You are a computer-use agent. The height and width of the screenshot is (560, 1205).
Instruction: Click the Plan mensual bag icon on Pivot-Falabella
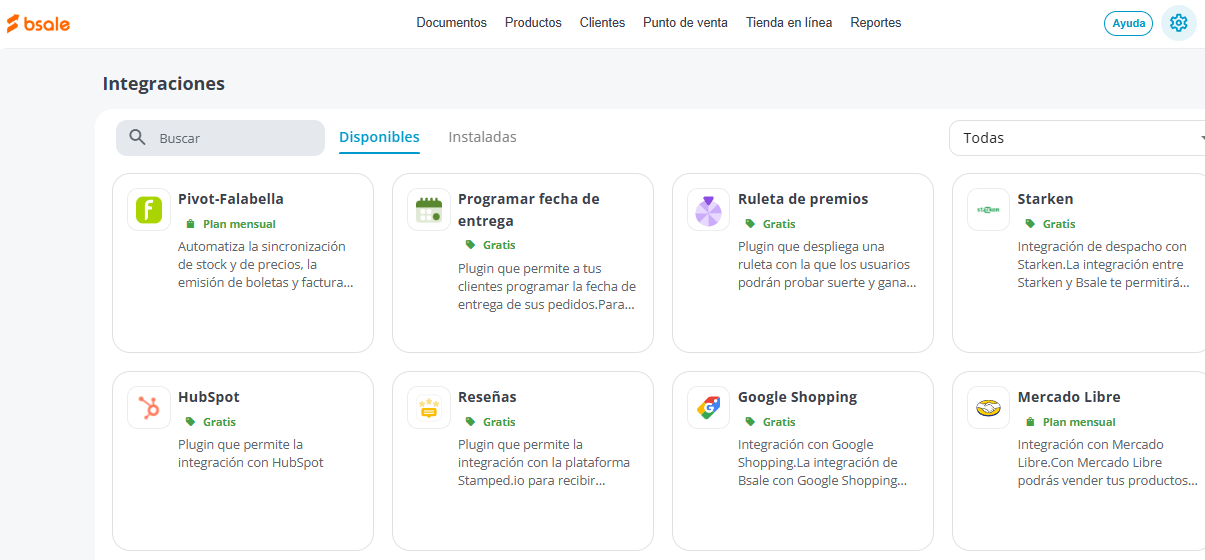click(x=190, y=224)
